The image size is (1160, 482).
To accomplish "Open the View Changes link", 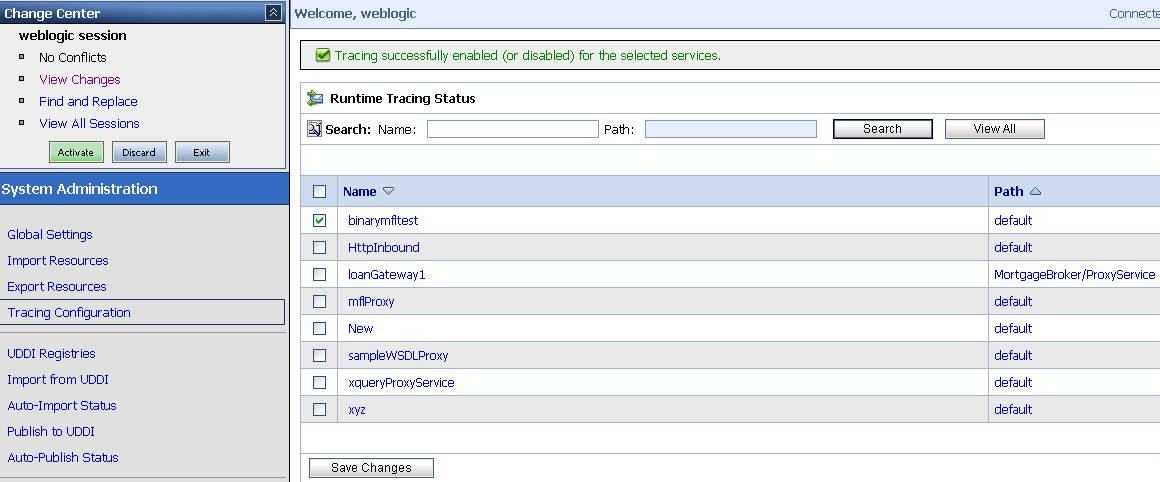I will 80,79.
